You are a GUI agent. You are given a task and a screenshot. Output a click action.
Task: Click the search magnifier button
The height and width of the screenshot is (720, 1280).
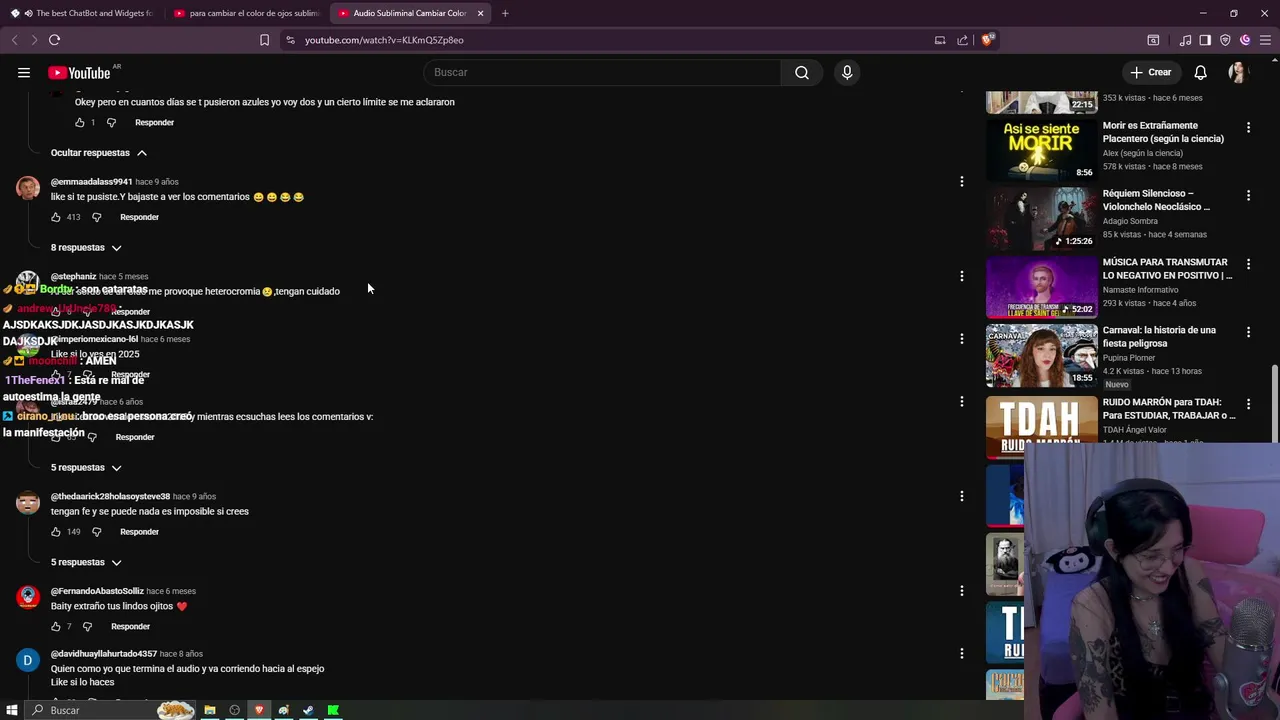[802, 72]
